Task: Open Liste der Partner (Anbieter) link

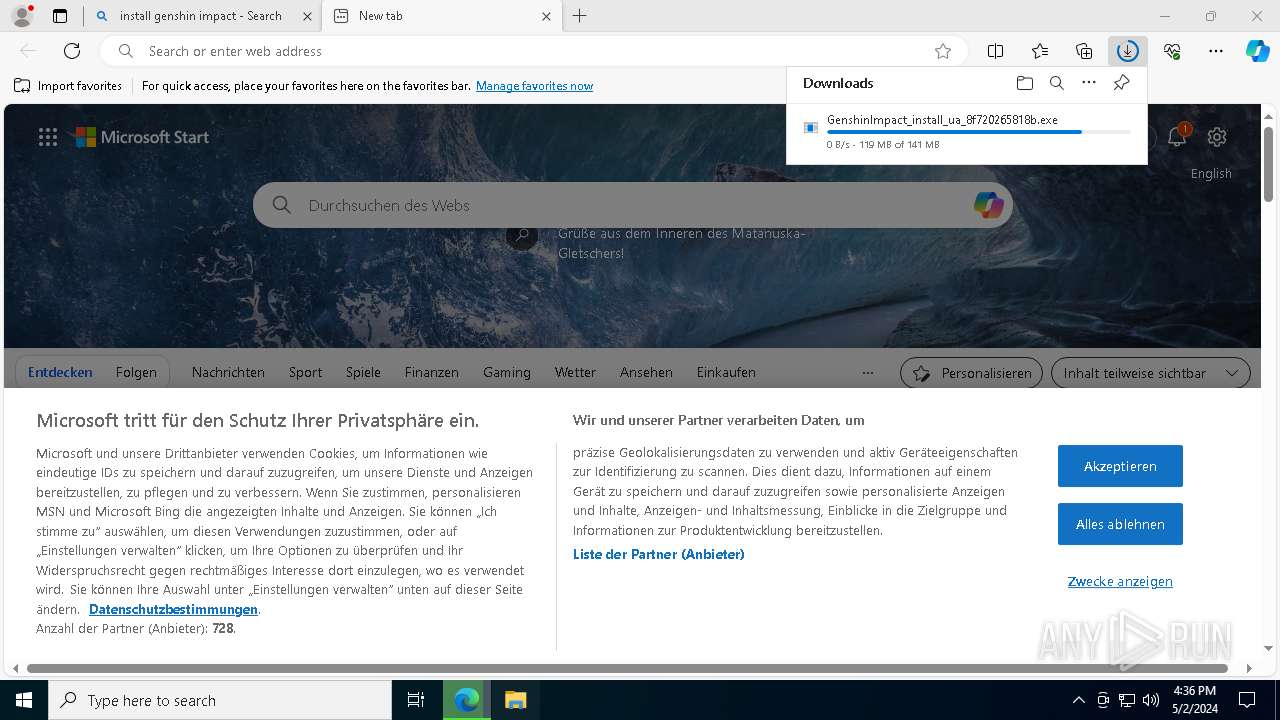Action: click(658, 554)
